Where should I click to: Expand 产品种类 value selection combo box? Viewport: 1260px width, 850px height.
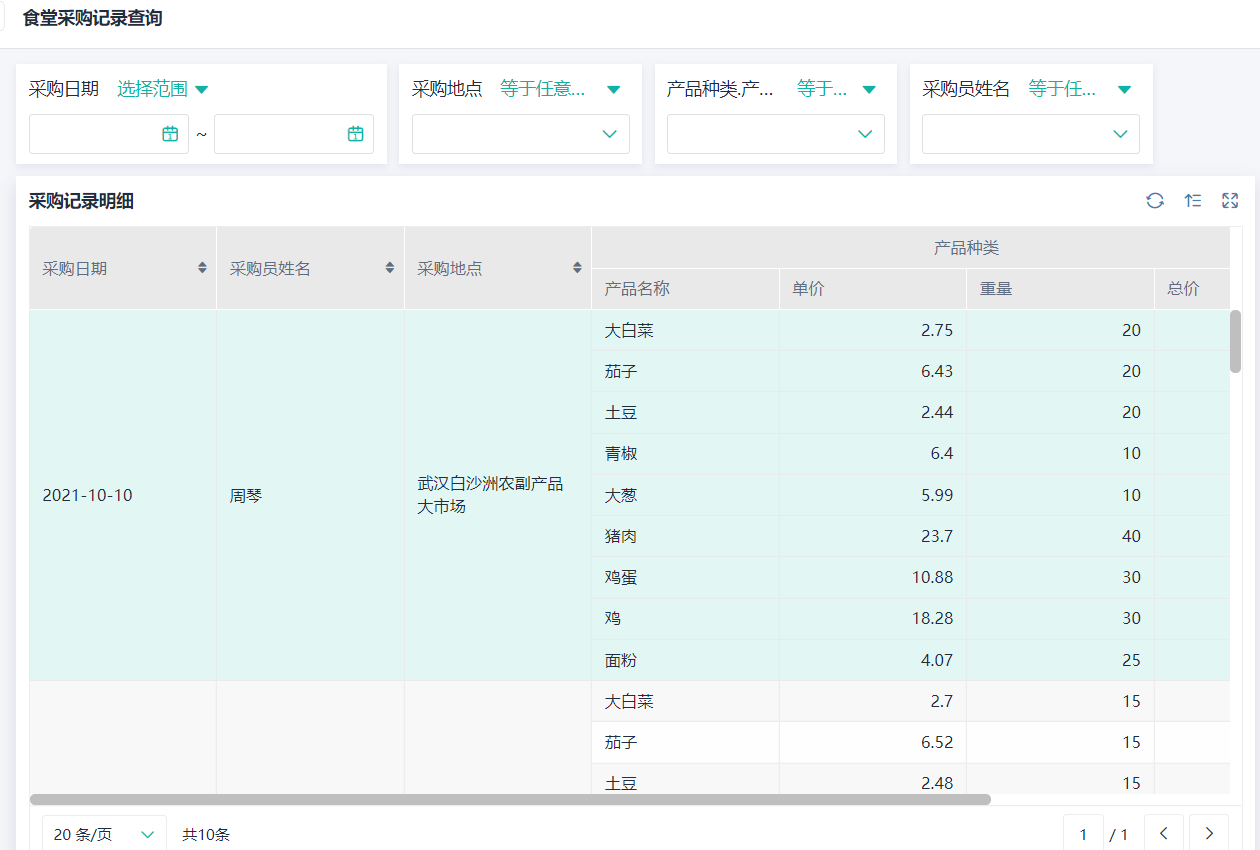(x=776, y=134)
